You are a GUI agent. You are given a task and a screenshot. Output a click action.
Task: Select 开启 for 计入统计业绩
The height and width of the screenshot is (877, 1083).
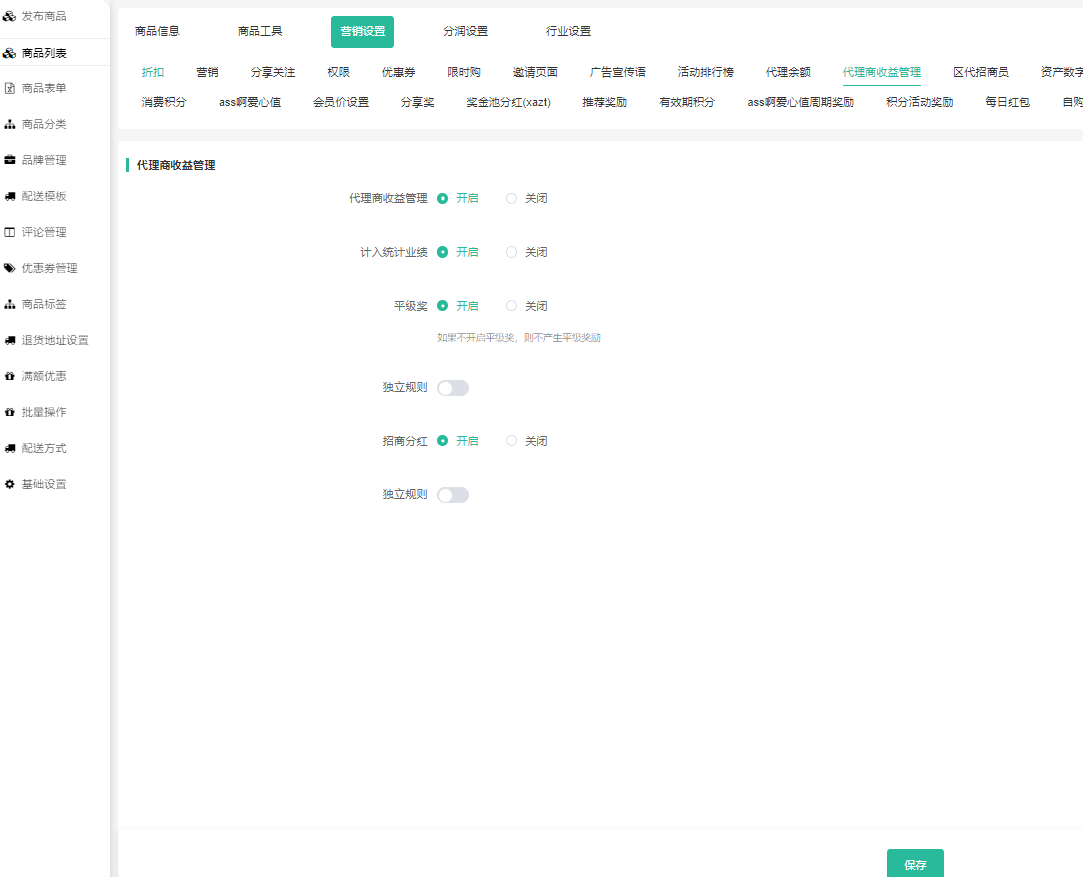[443, 252]
